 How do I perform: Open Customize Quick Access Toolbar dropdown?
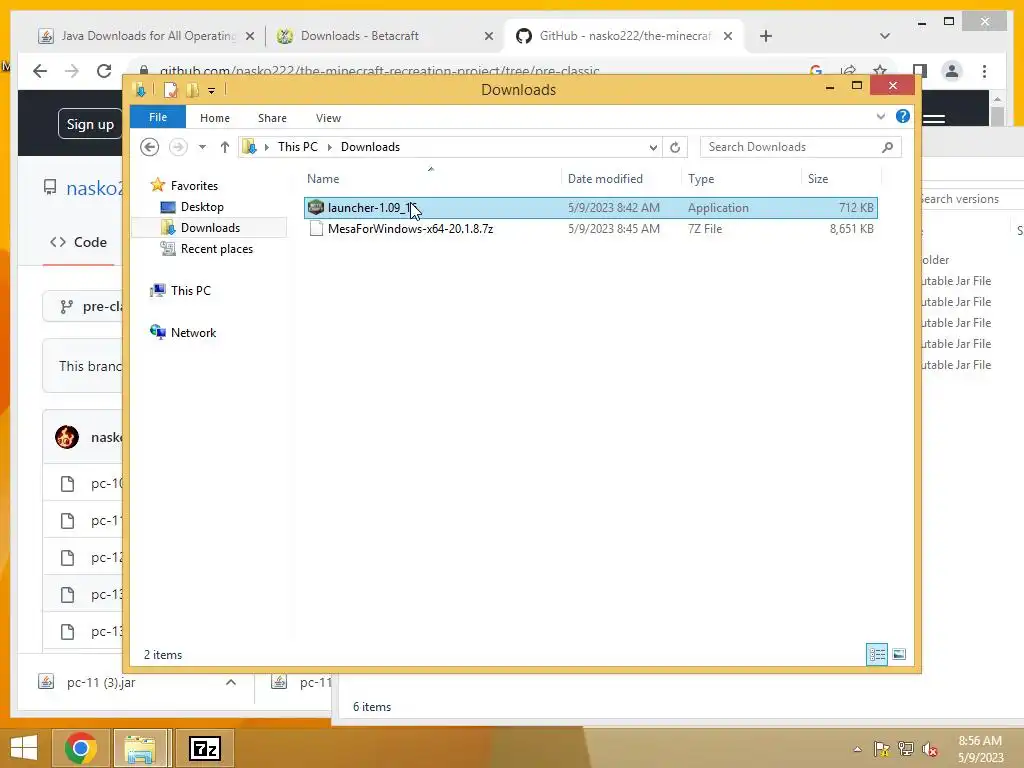point(212,91)
